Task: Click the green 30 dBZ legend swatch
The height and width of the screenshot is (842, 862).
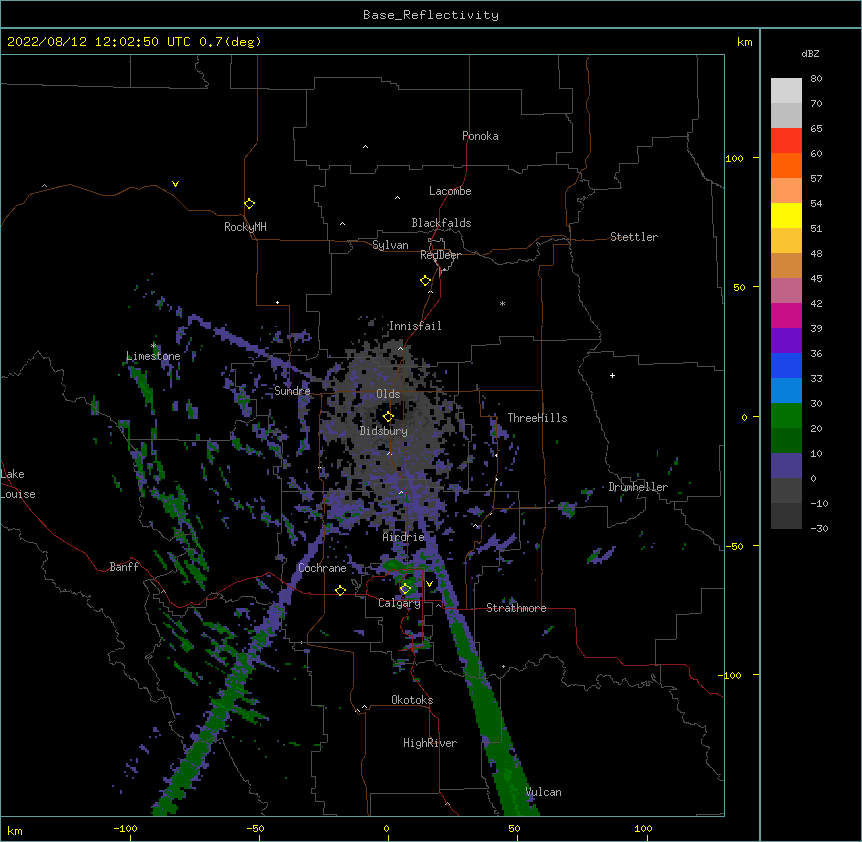Action: coord(786,416)
